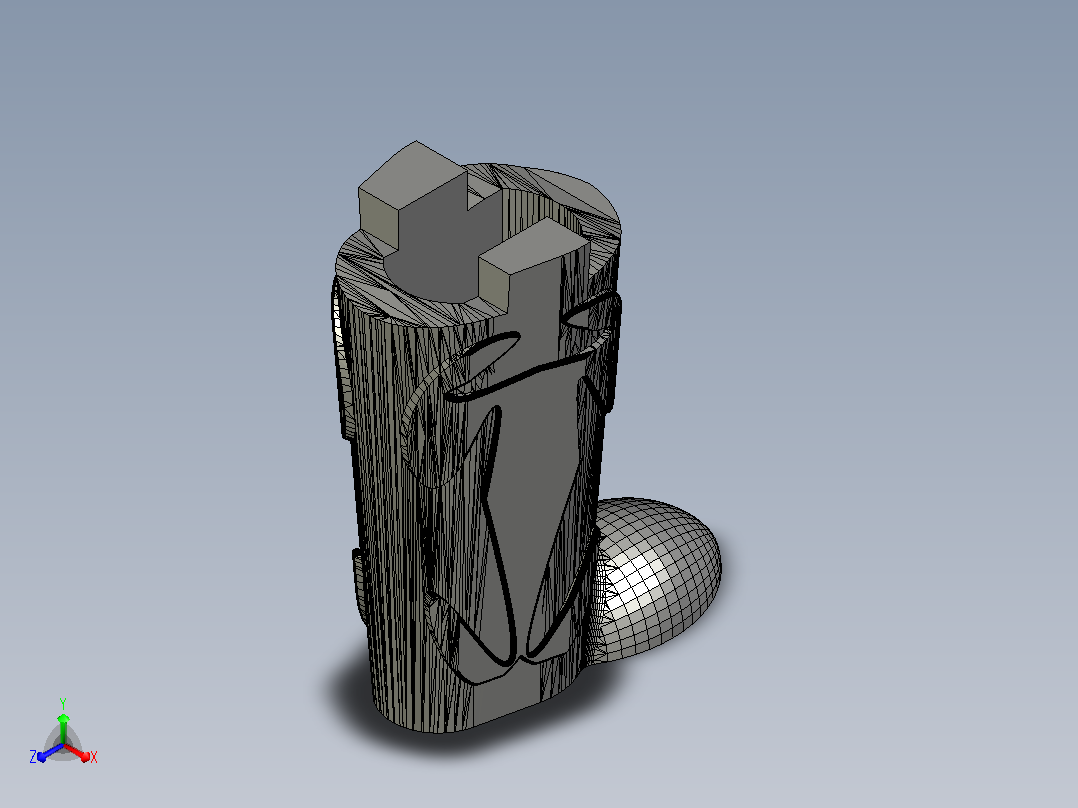Click the green Y letter label above the triad

pos(63,704)
